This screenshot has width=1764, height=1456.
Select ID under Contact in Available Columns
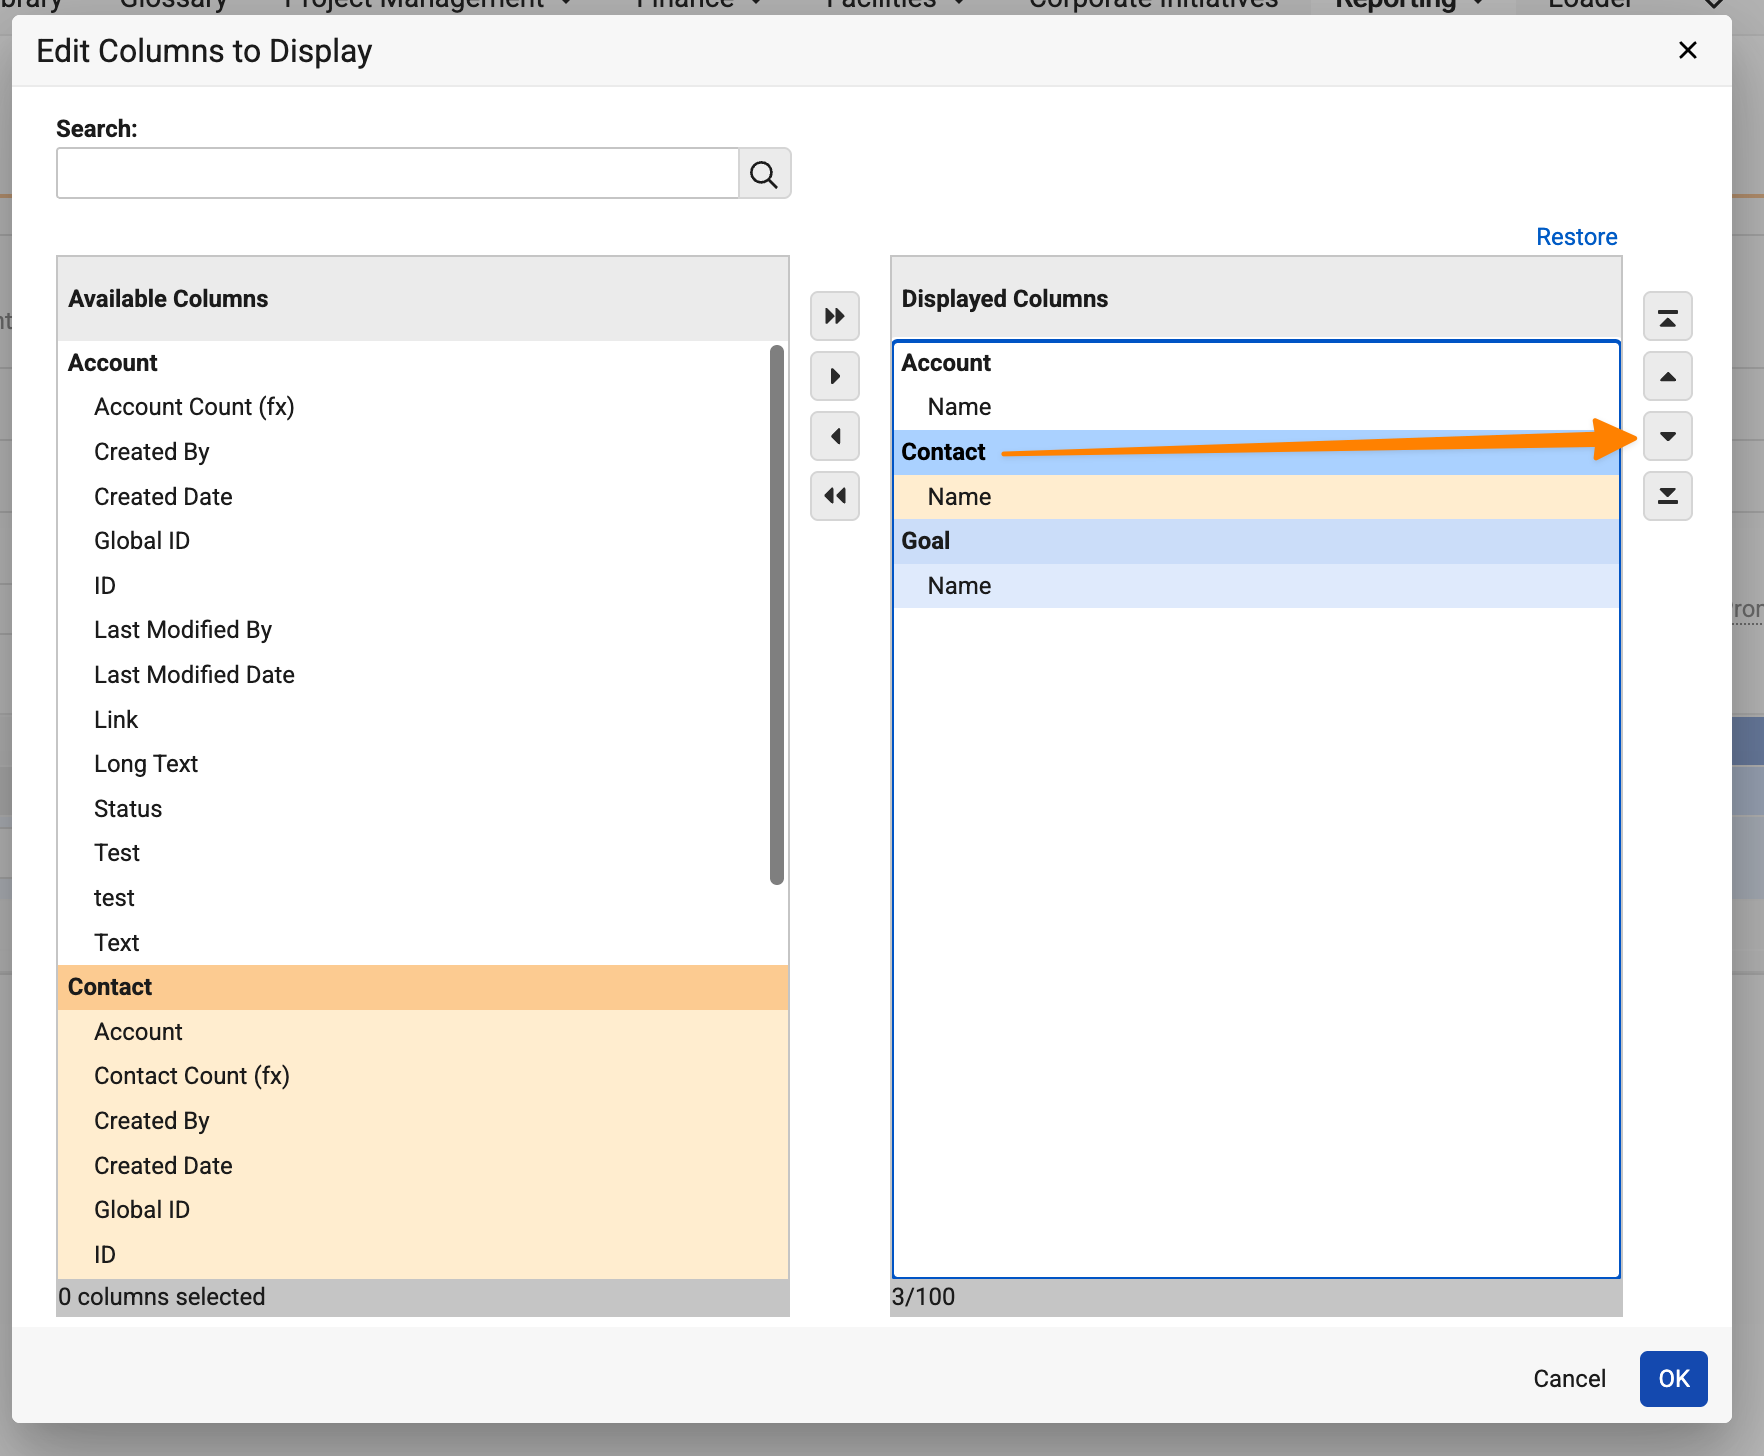pos(423,1255)
